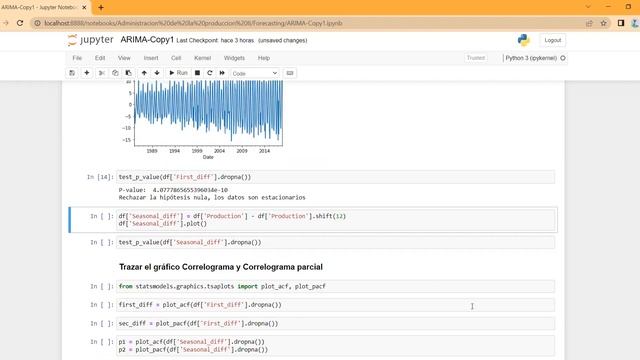Open the File menu
The height and width of the screenshot is (360, 640).
[77, 58]
